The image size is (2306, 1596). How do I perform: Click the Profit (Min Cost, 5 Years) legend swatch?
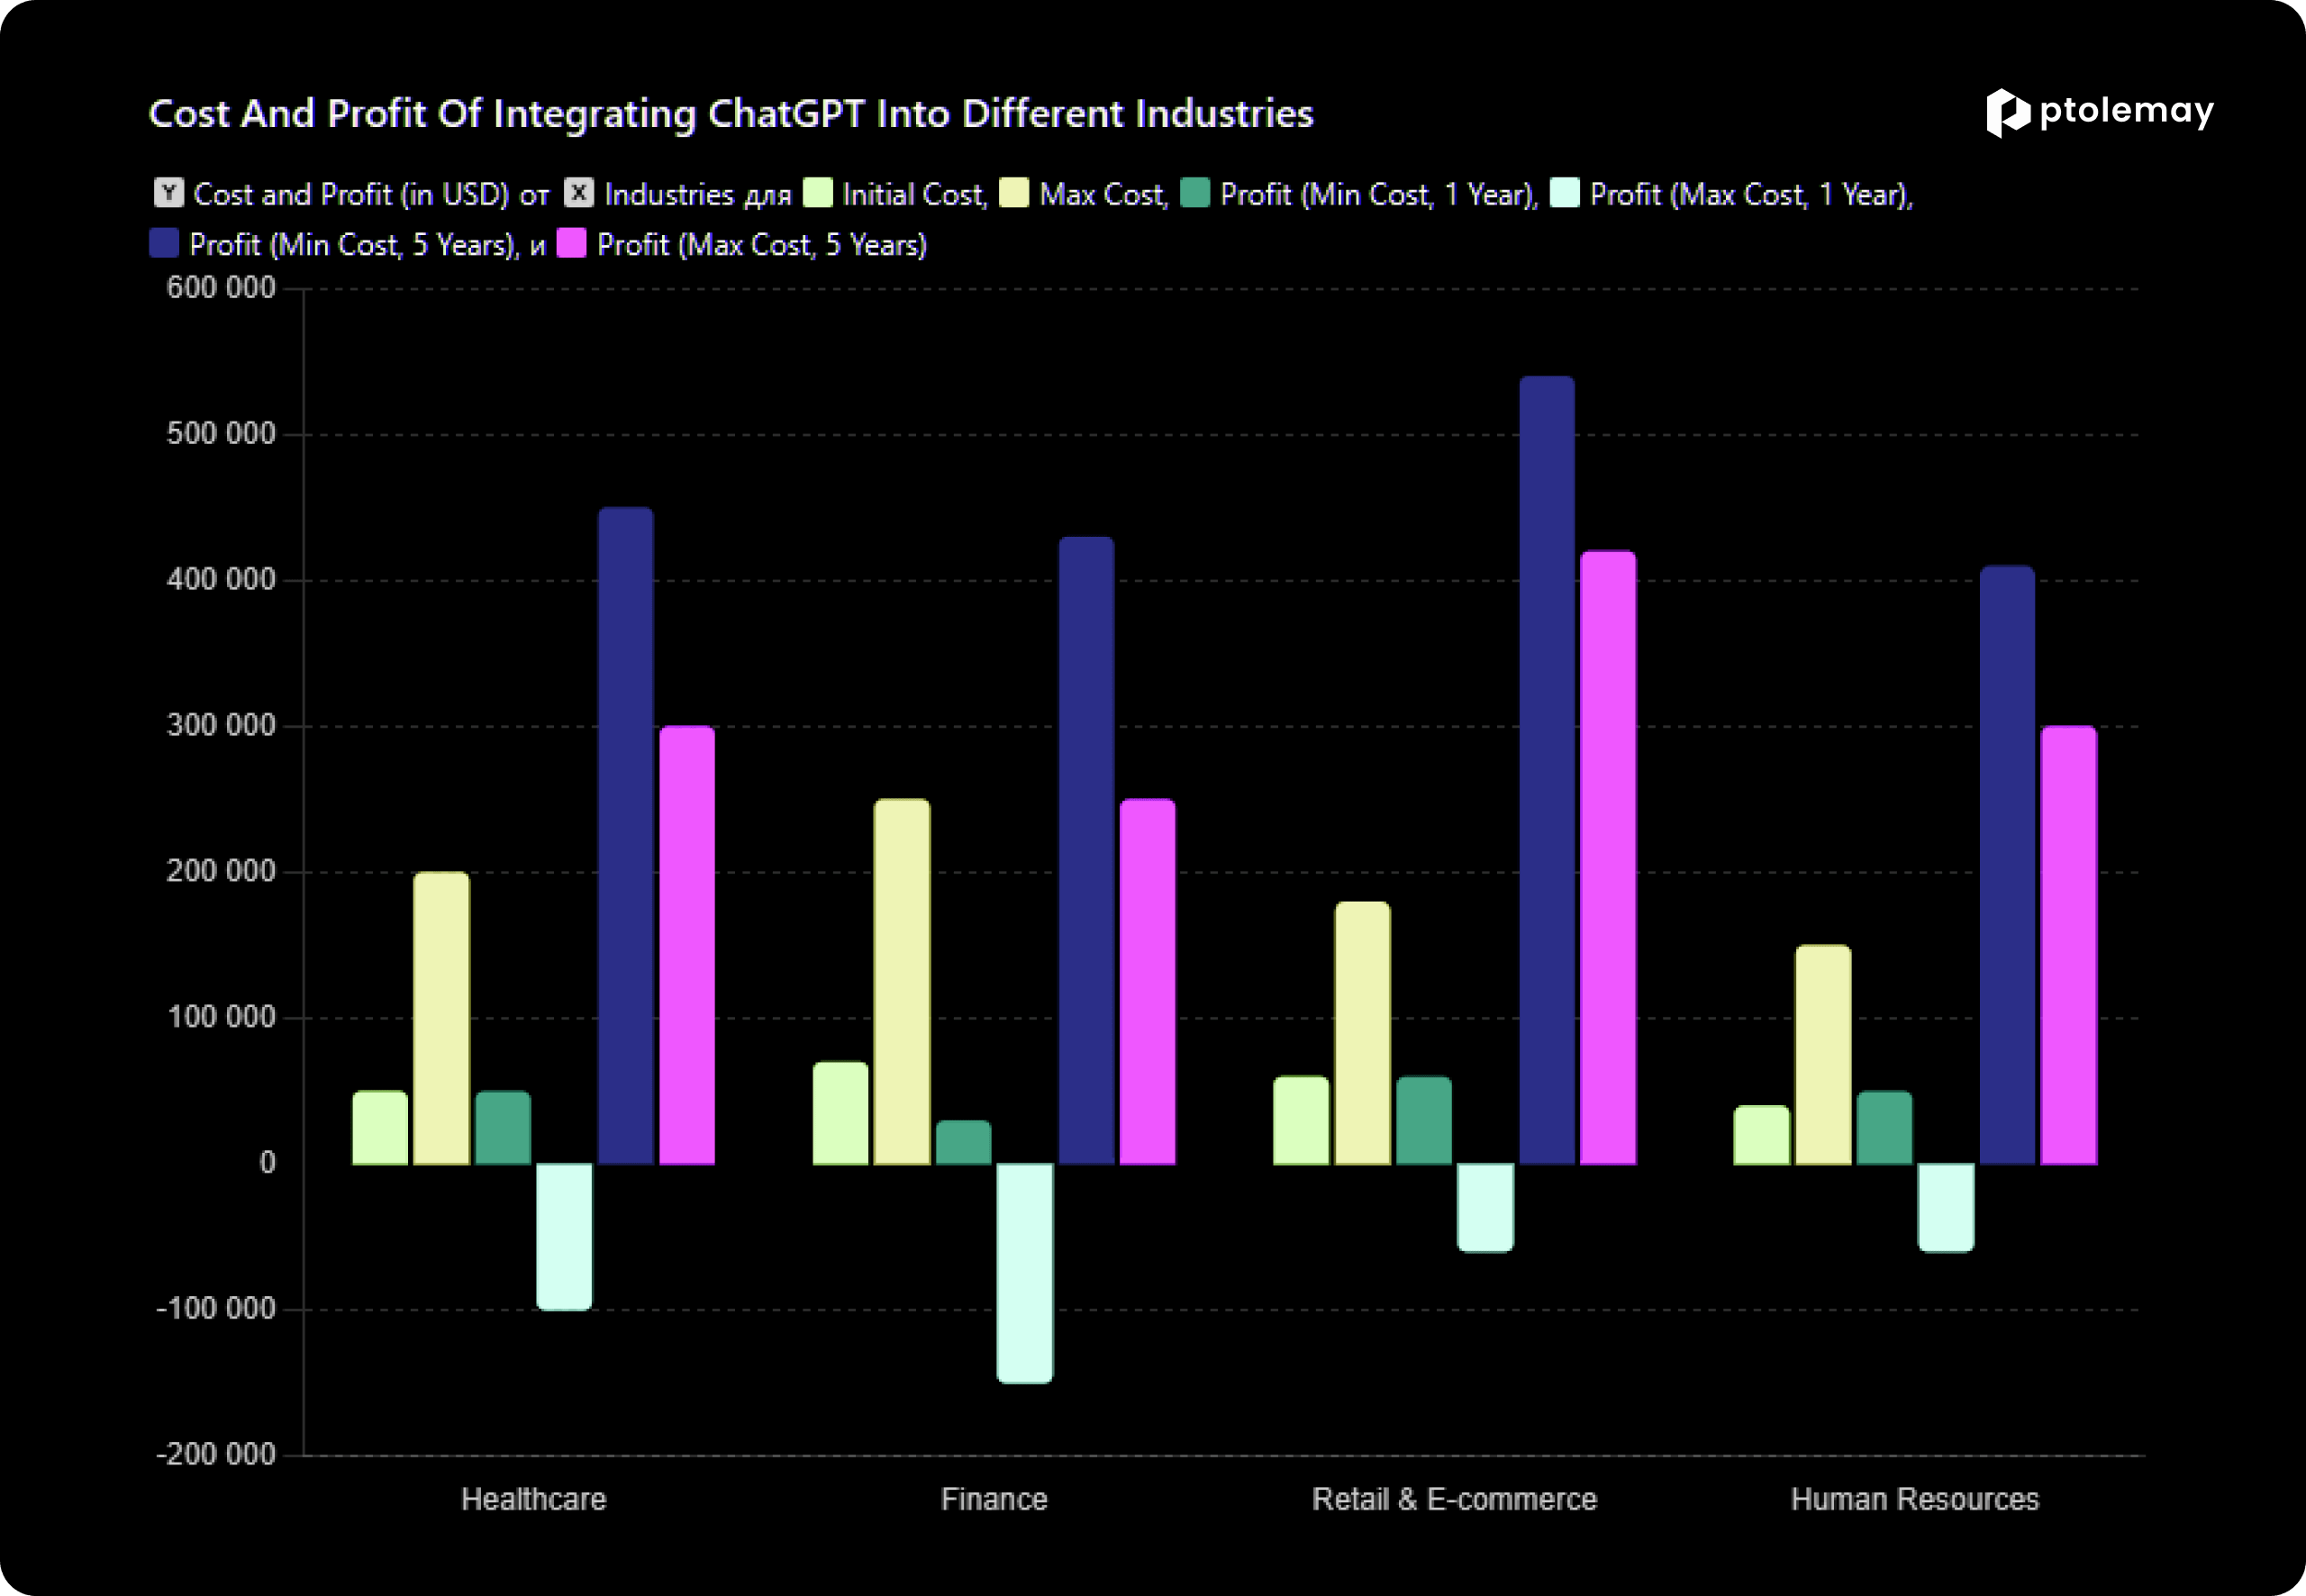pos(164,243)
